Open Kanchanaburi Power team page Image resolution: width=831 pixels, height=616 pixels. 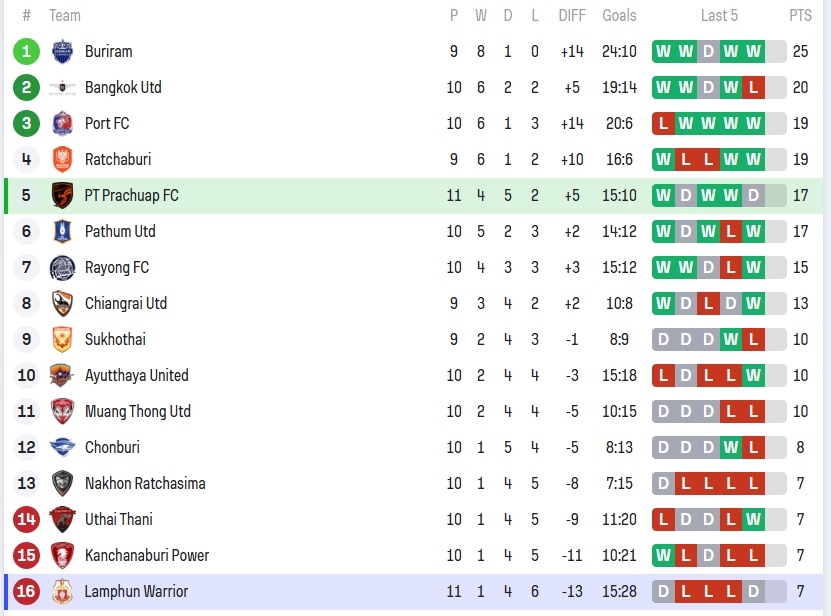pyautogui.click(x=147, y=555)
